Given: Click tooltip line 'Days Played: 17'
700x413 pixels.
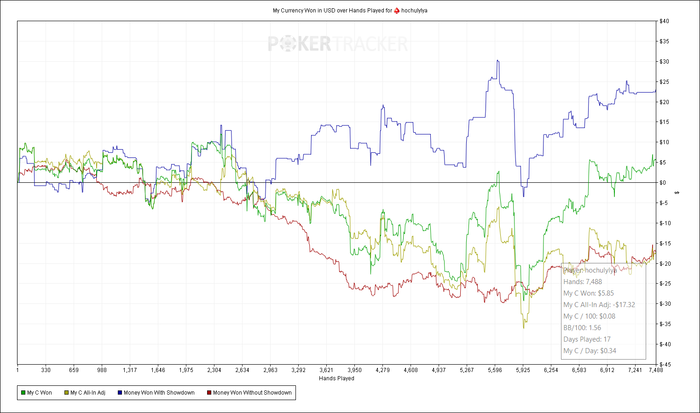Looking at the screenshot, I should tap(587, 339).
